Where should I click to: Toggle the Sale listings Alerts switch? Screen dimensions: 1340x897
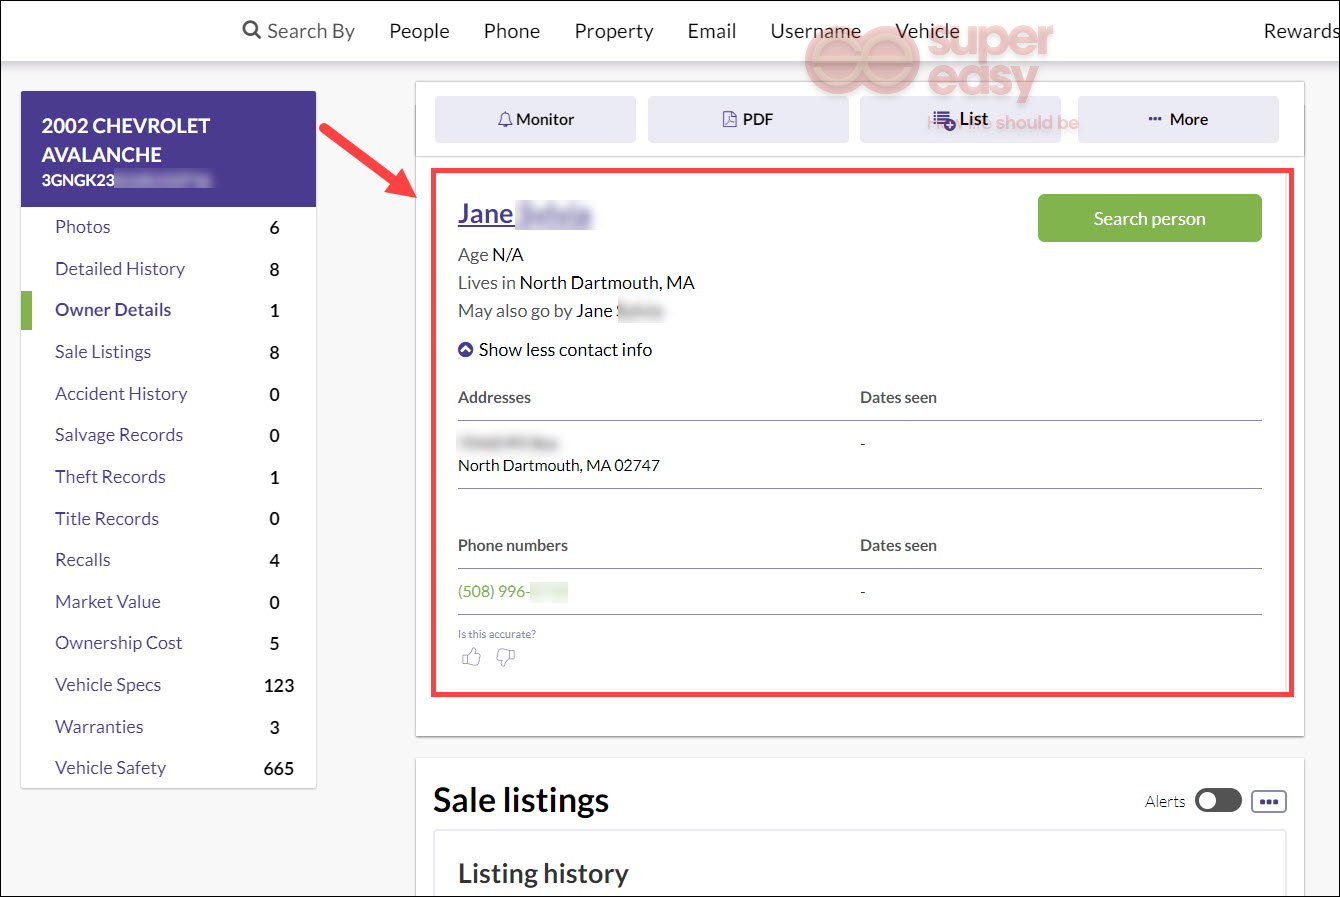point(1218,801)
